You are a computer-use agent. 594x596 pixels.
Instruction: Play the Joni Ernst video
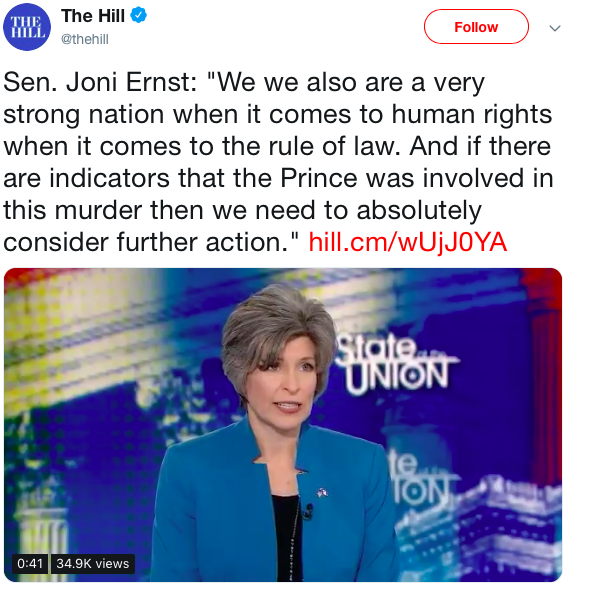coord(283,425)
